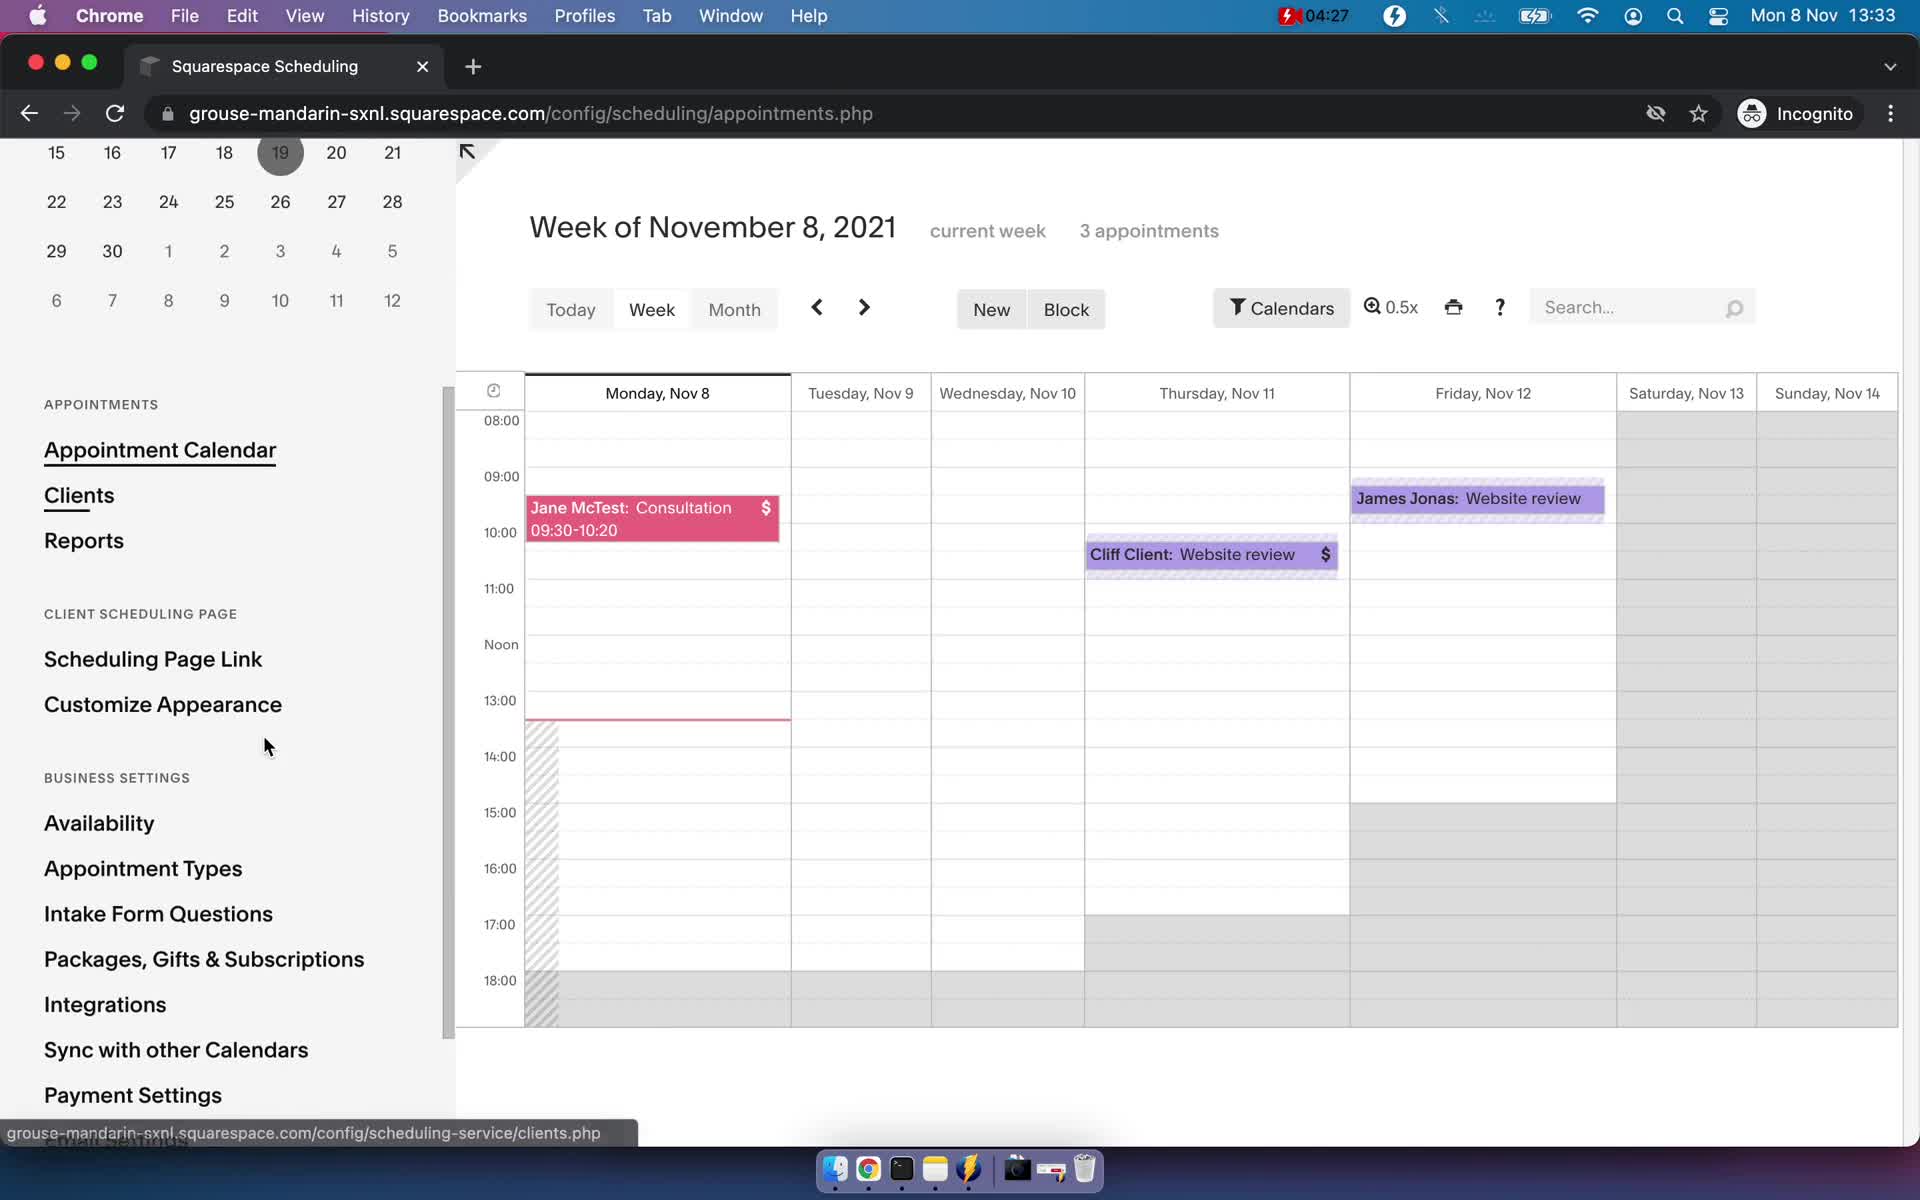Click the '3 appointments' text
The width and height of the screenshot is (1920, 1200).
(x=1149, y=231)
